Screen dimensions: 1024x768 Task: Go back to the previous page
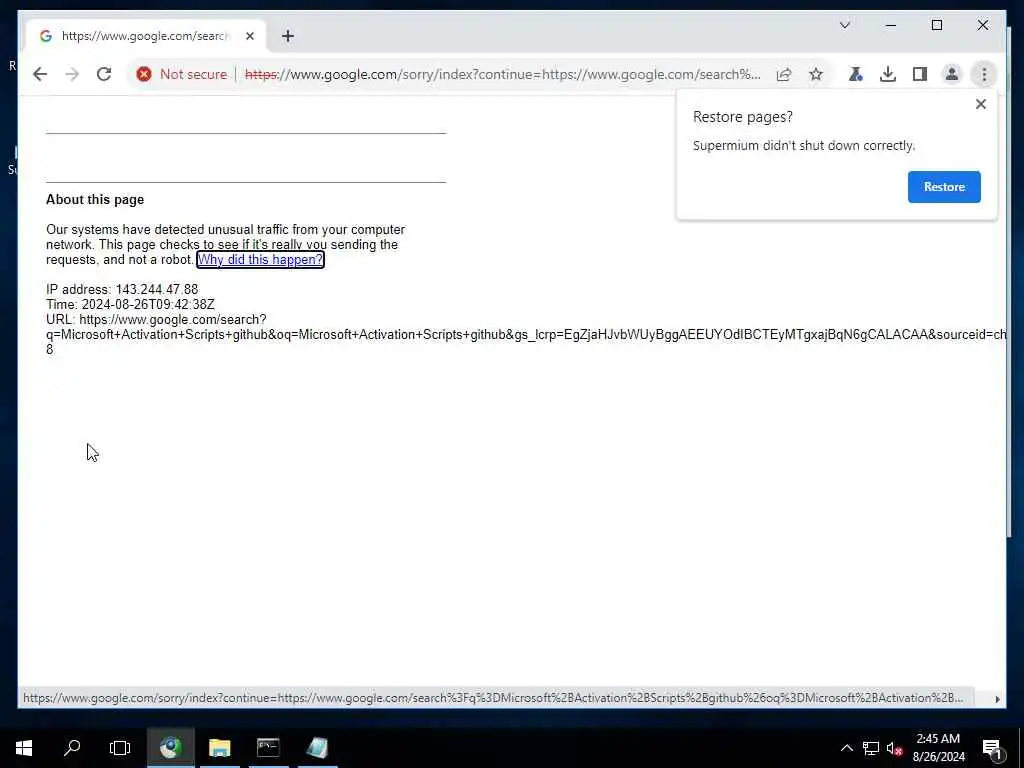coord(40,74)
